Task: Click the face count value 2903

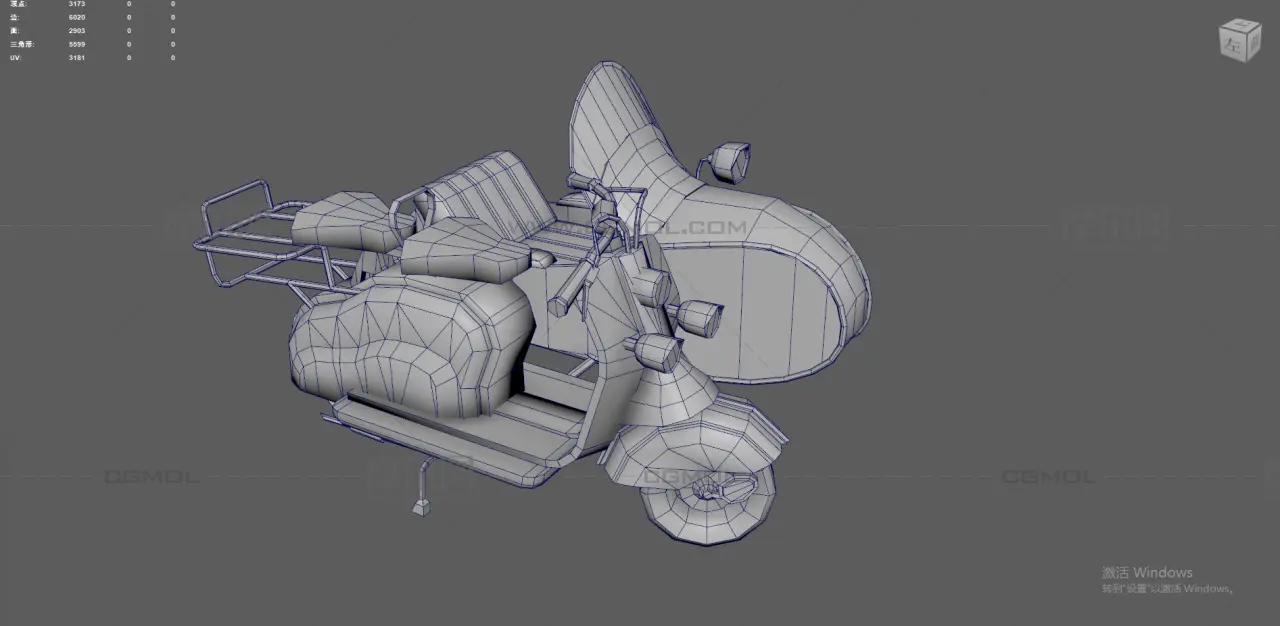Action: coord(76,31)
